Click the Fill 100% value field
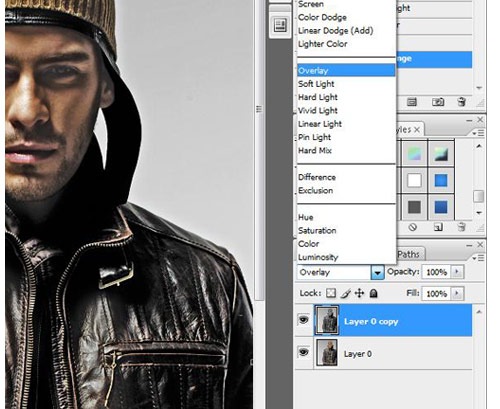 pyautogui.click(x=436, y=294)
